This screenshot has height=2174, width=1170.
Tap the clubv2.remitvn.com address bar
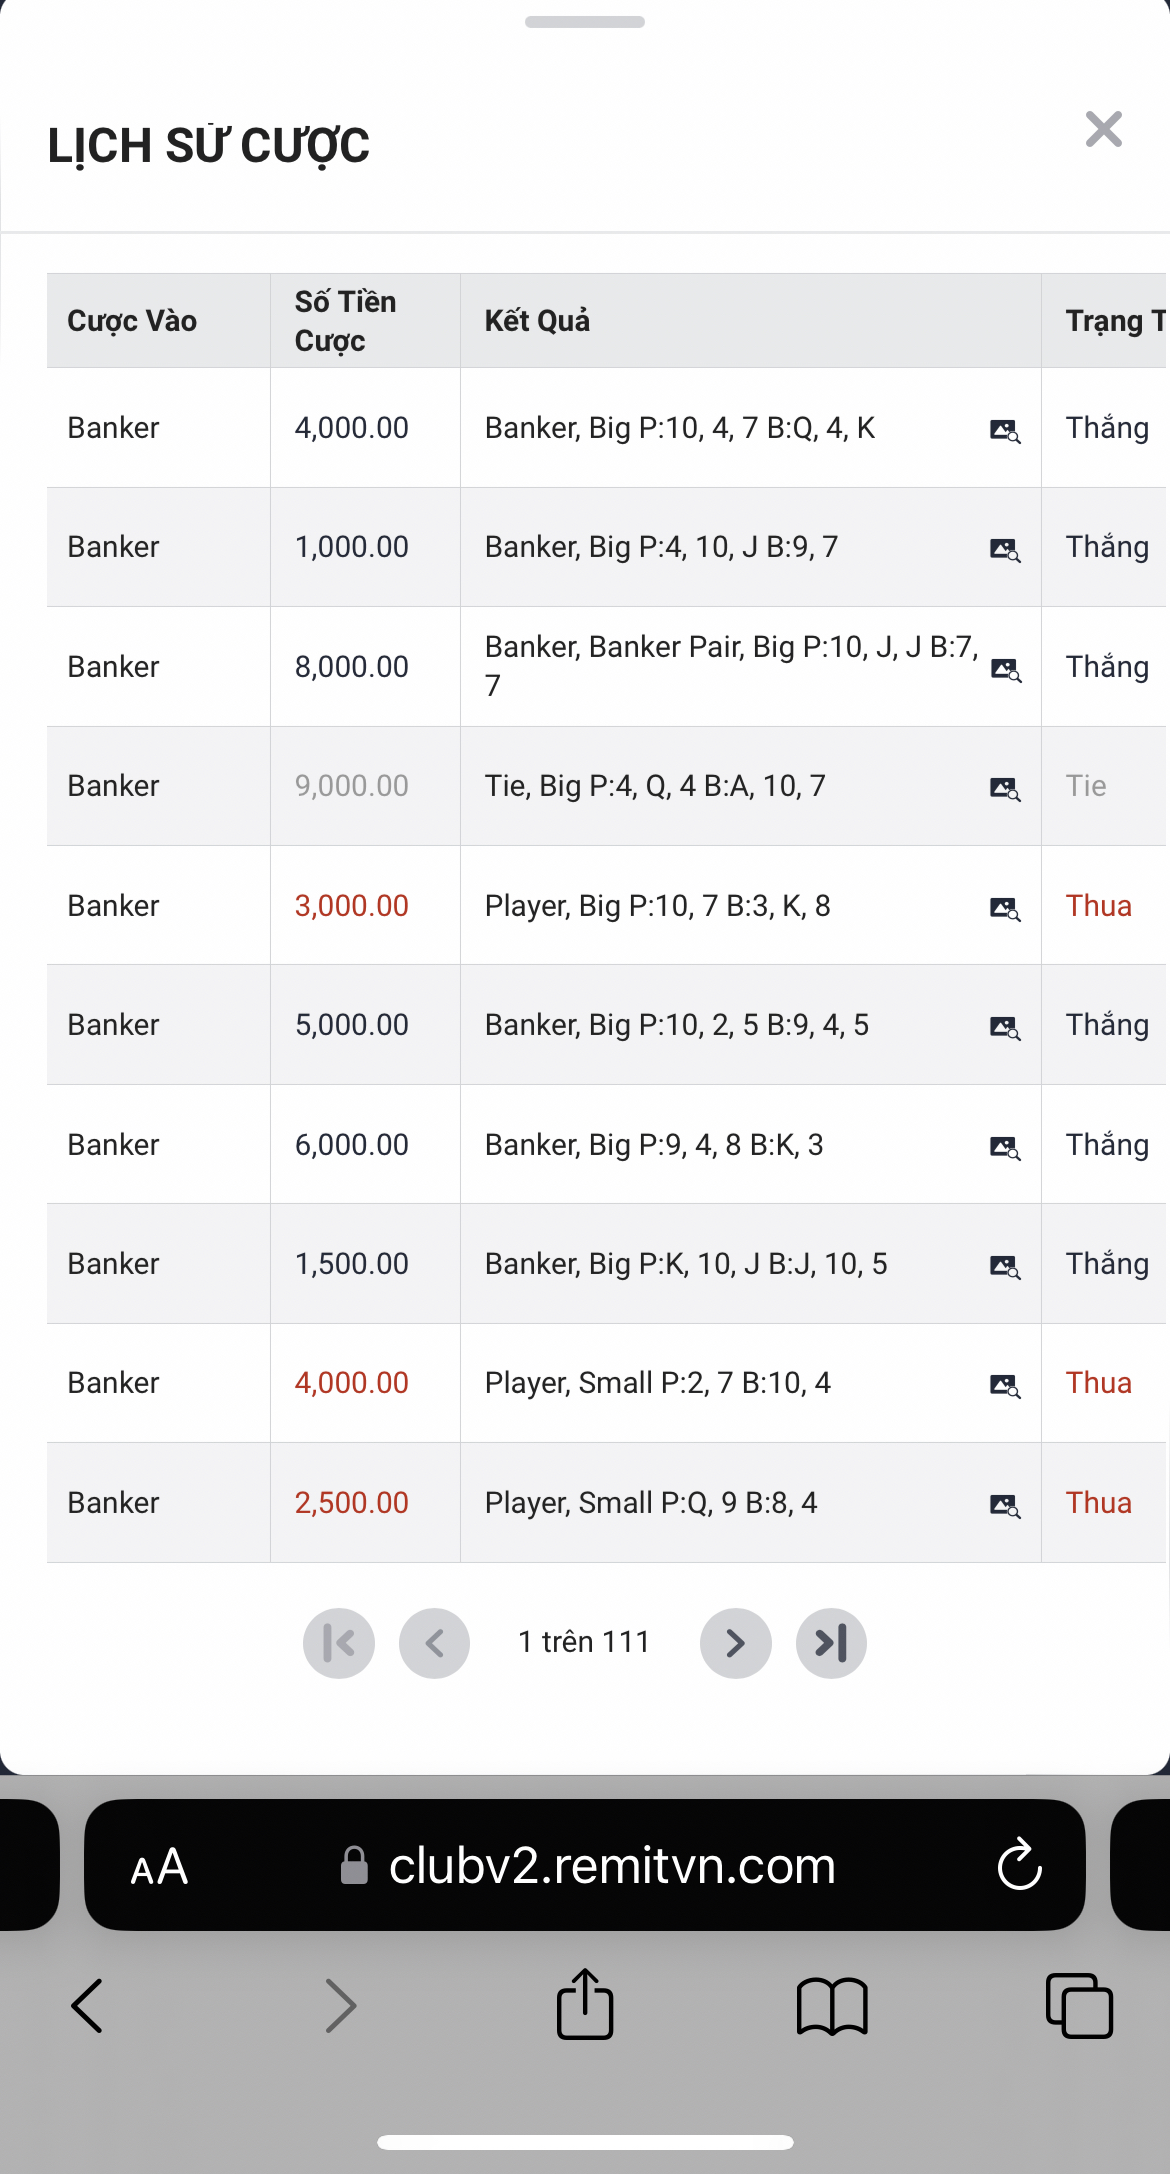610,1866
